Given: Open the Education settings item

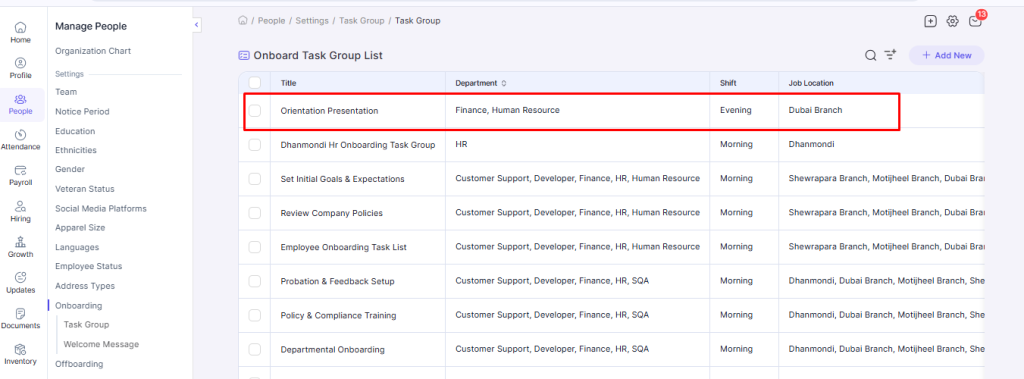Looking at the screenshot, I should tap(75, 131).
